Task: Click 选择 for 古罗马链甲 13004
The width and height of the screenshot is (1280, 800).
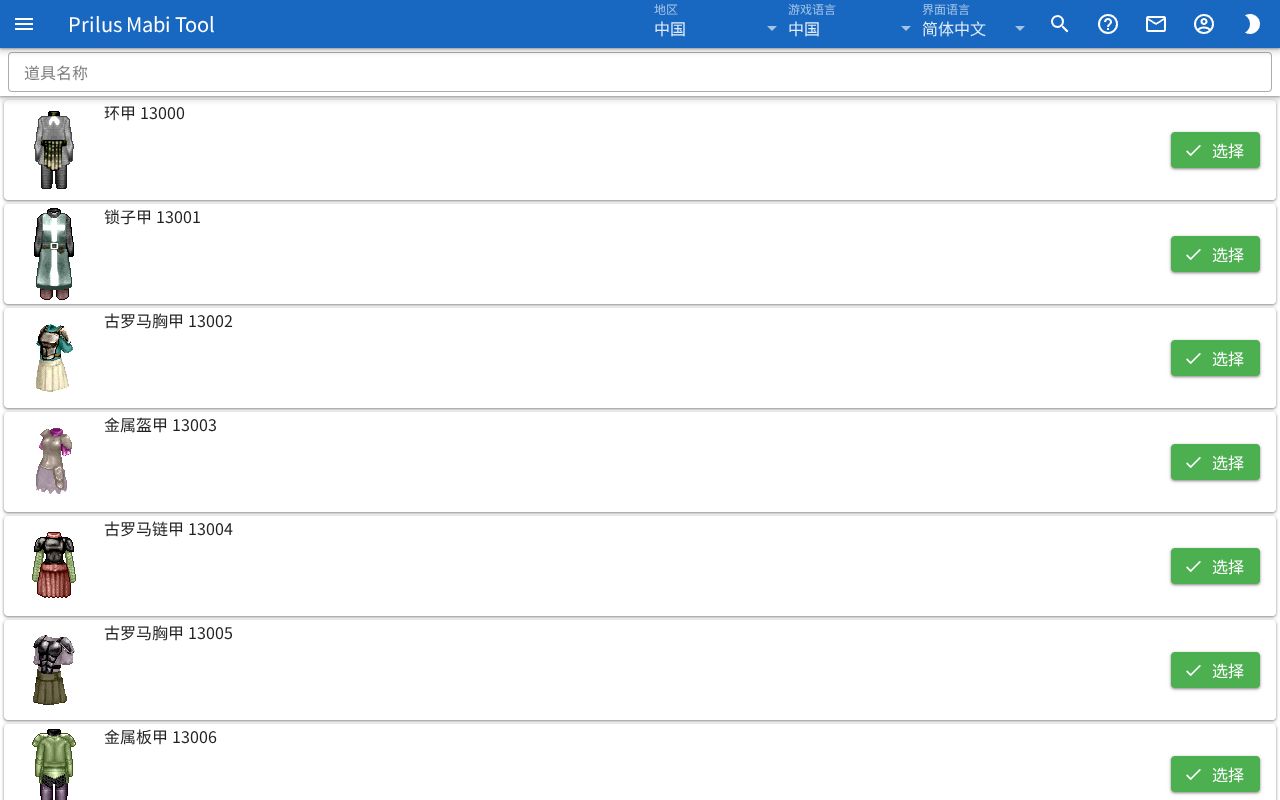Action: [x=1215, y=566]
